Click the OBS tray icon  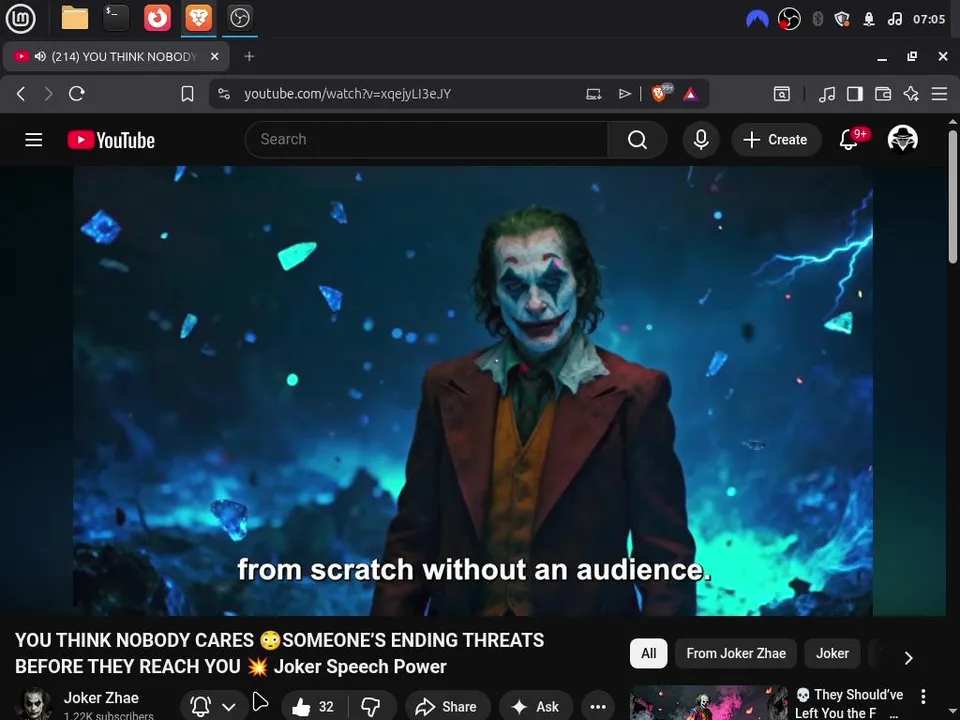click(789, 19)
